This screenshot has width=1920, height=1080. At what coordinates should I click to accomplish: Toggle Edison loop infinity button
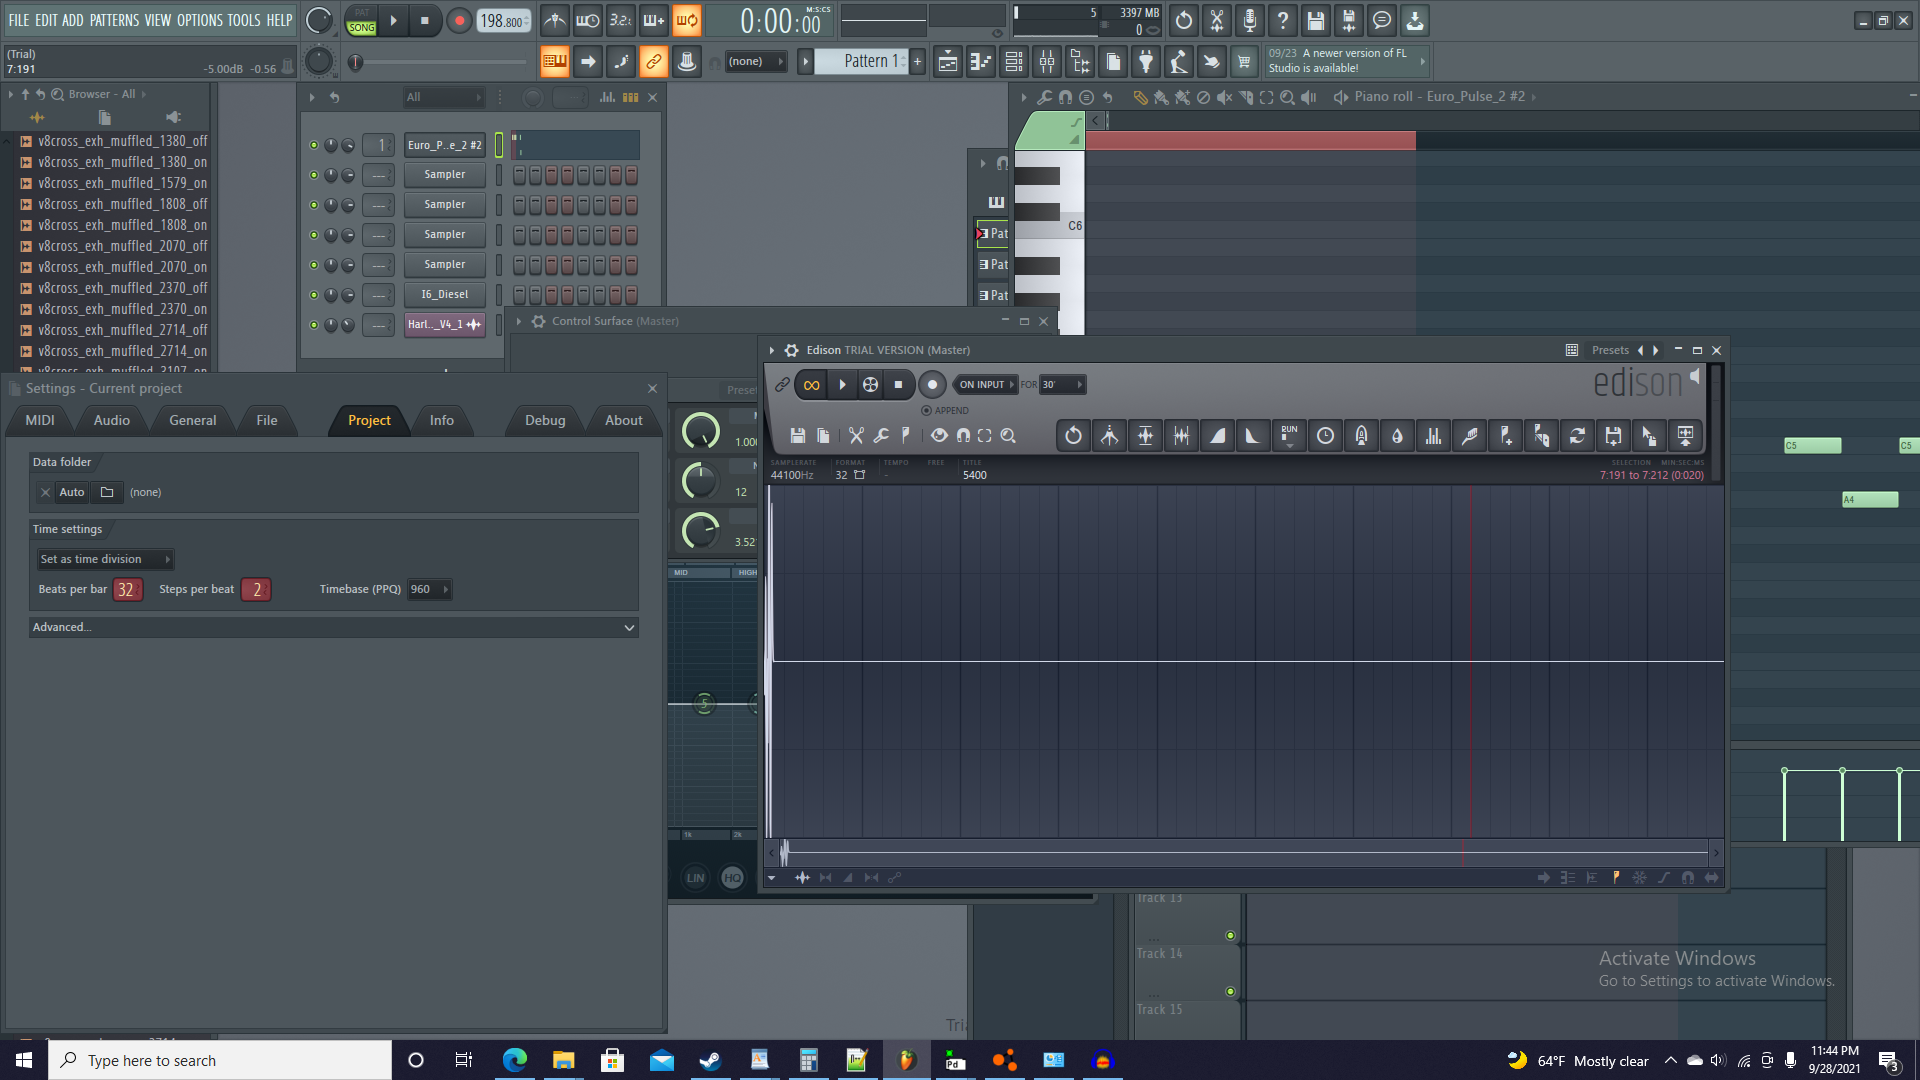[811, 385]
